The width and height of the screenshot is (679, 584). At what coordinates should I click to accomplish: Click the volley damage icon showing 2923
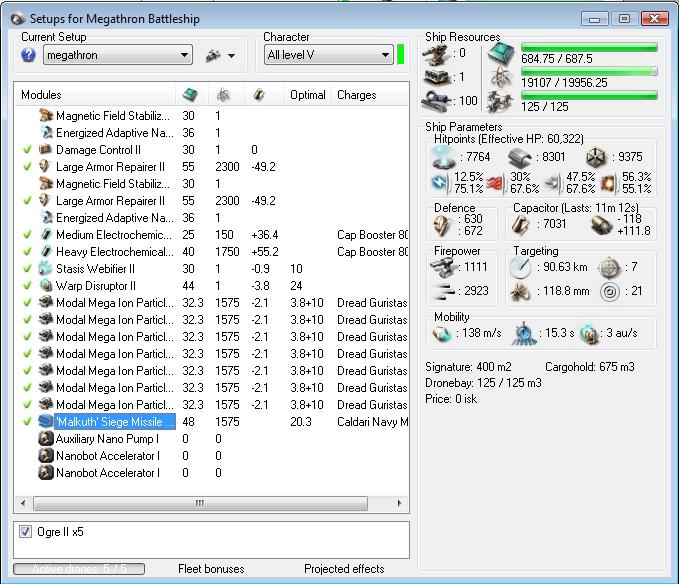pyautogui.click(x=443, y=291)
